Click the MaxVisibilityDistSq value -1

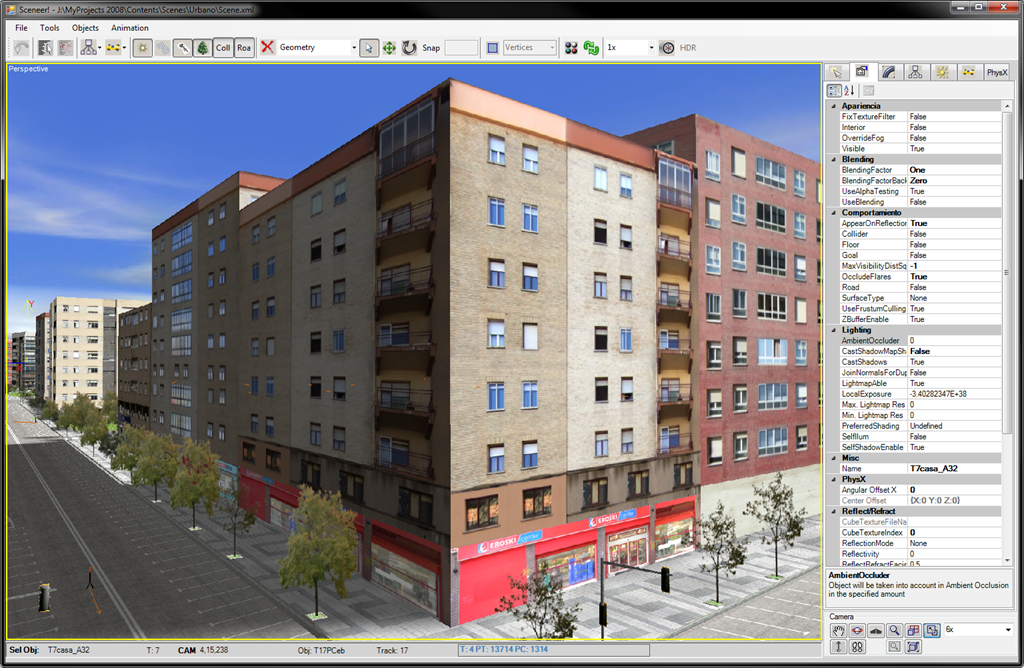tap(955, 266)
